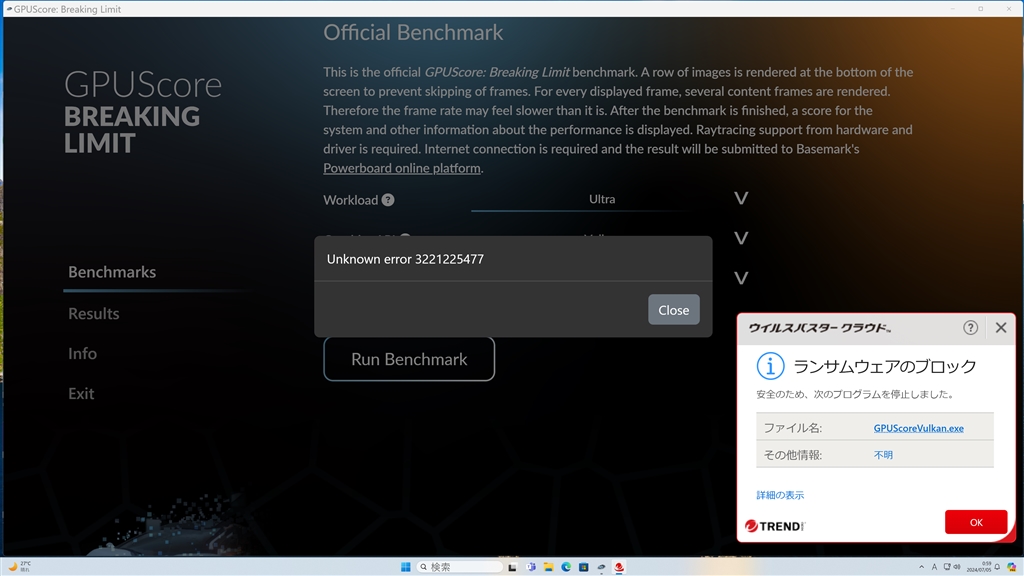
Task: Go to the Results section
Action: click(x=94, y=313)
